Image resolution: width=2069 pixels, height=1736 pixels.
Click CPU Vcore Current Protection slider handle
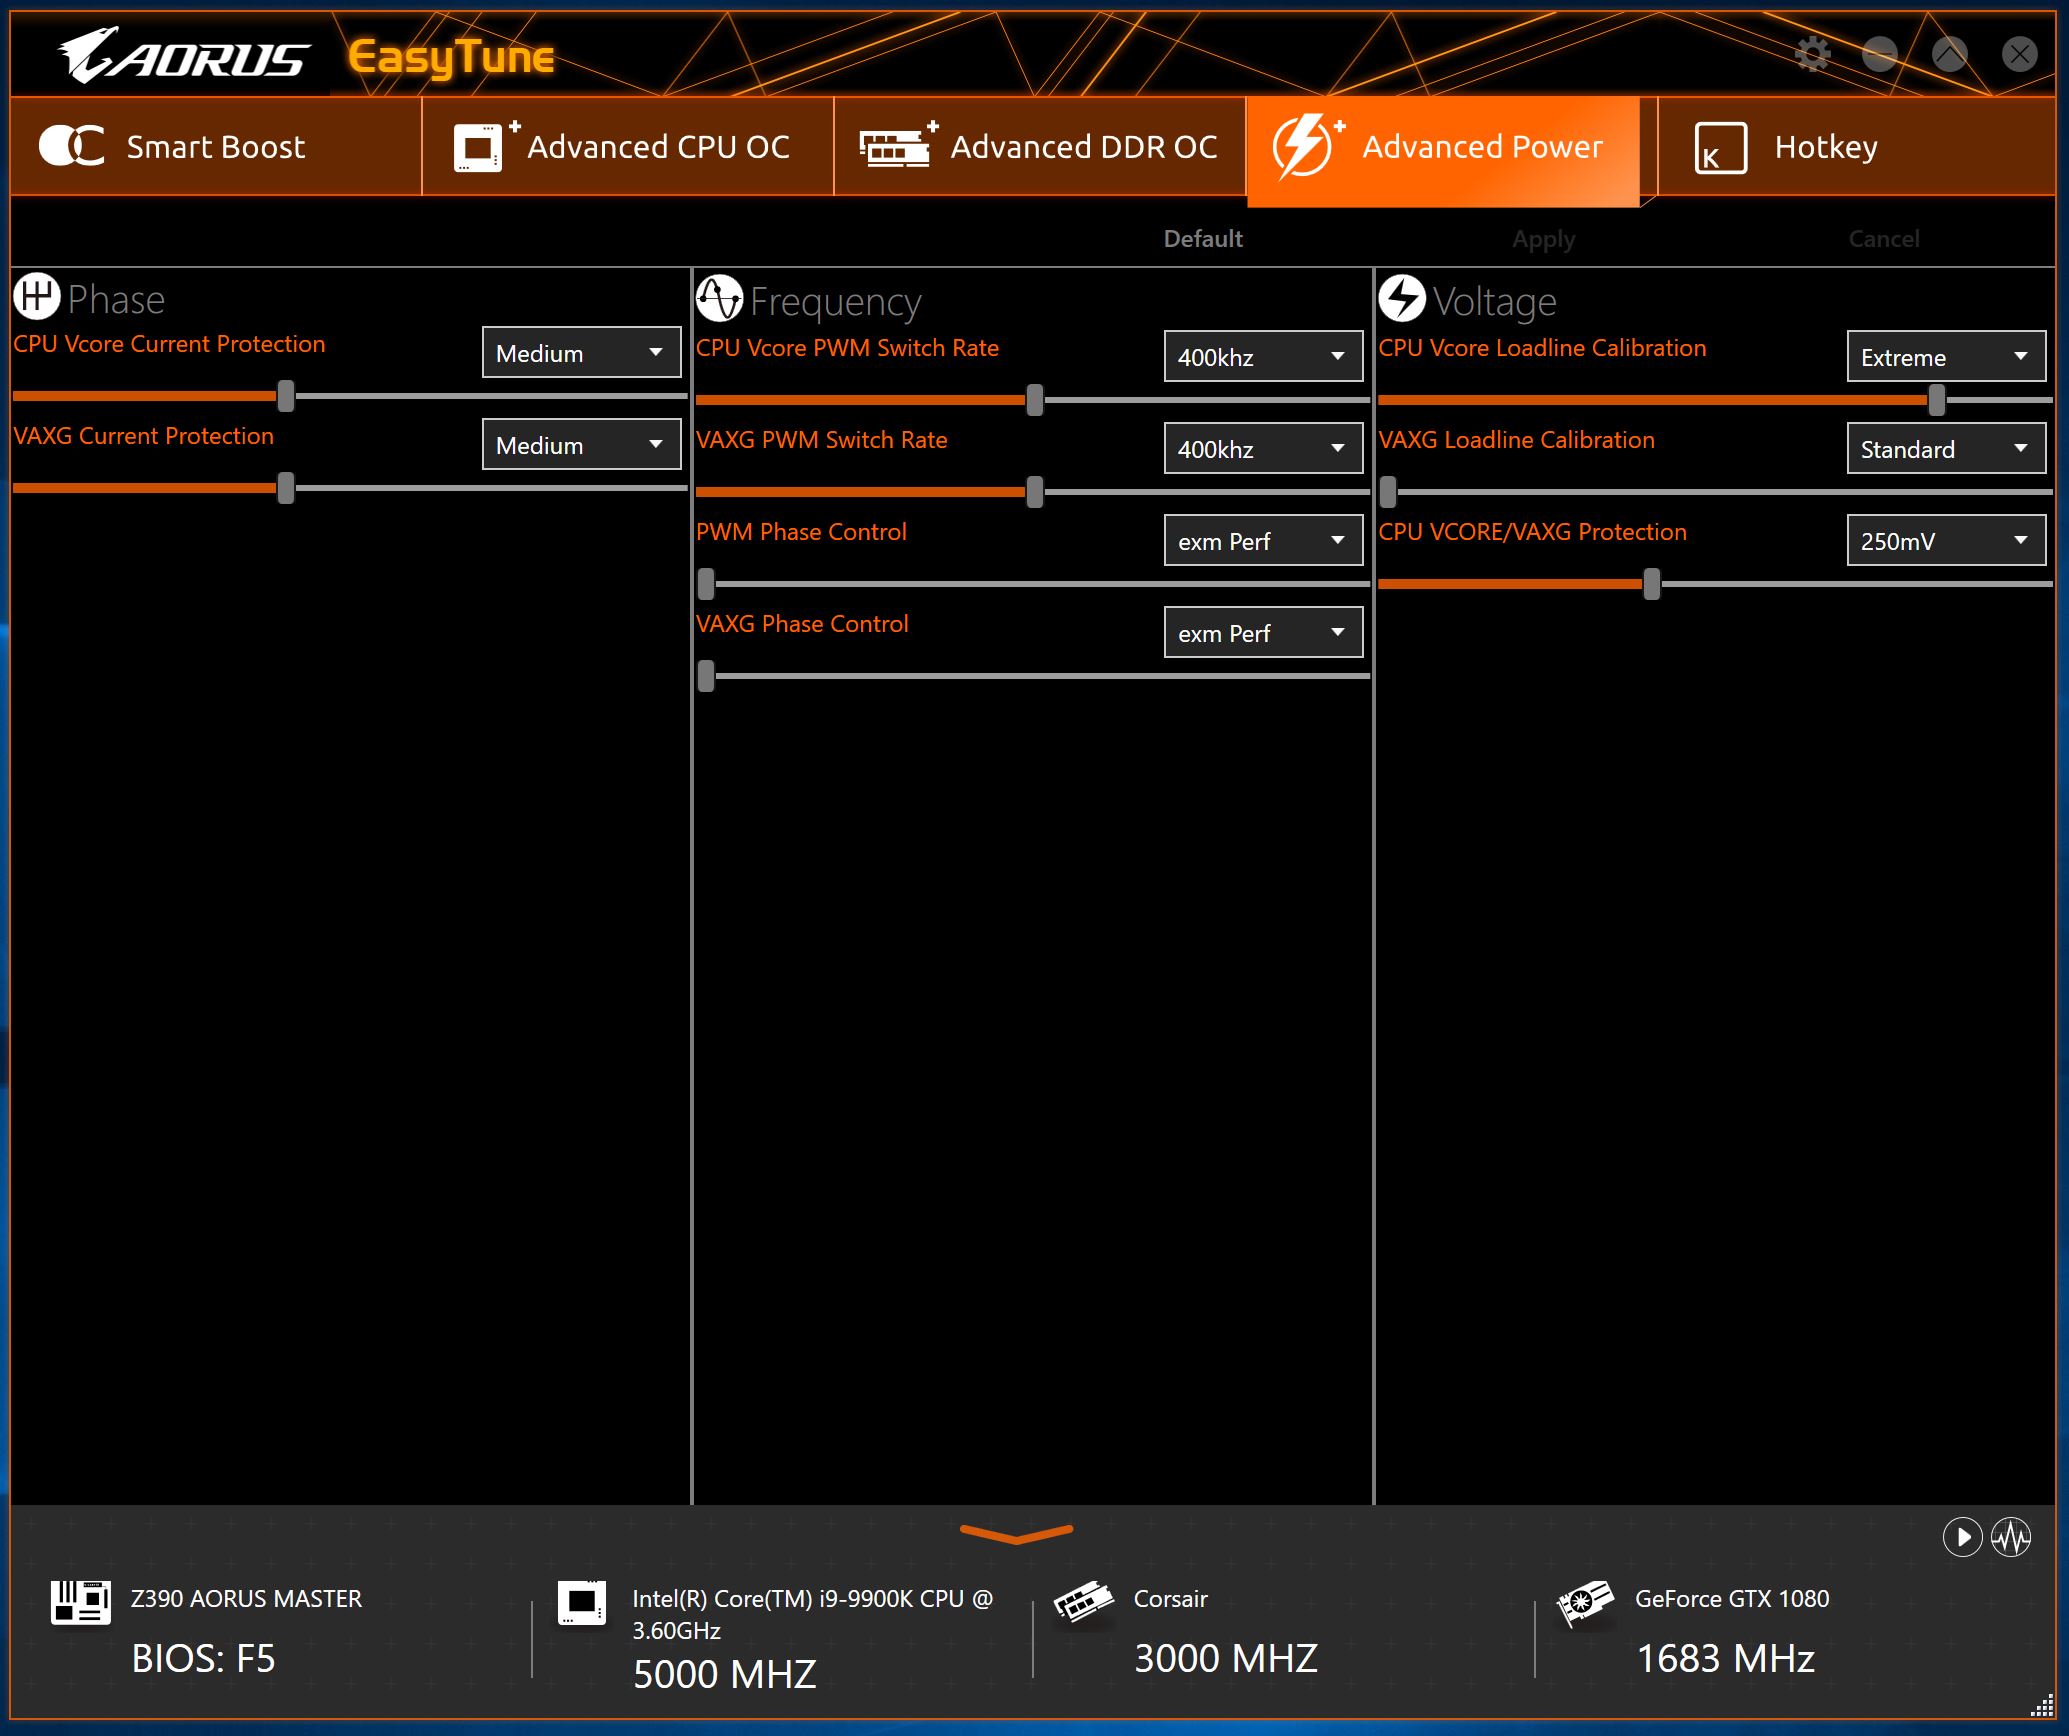pyautogui.click(x=286, y=396)
